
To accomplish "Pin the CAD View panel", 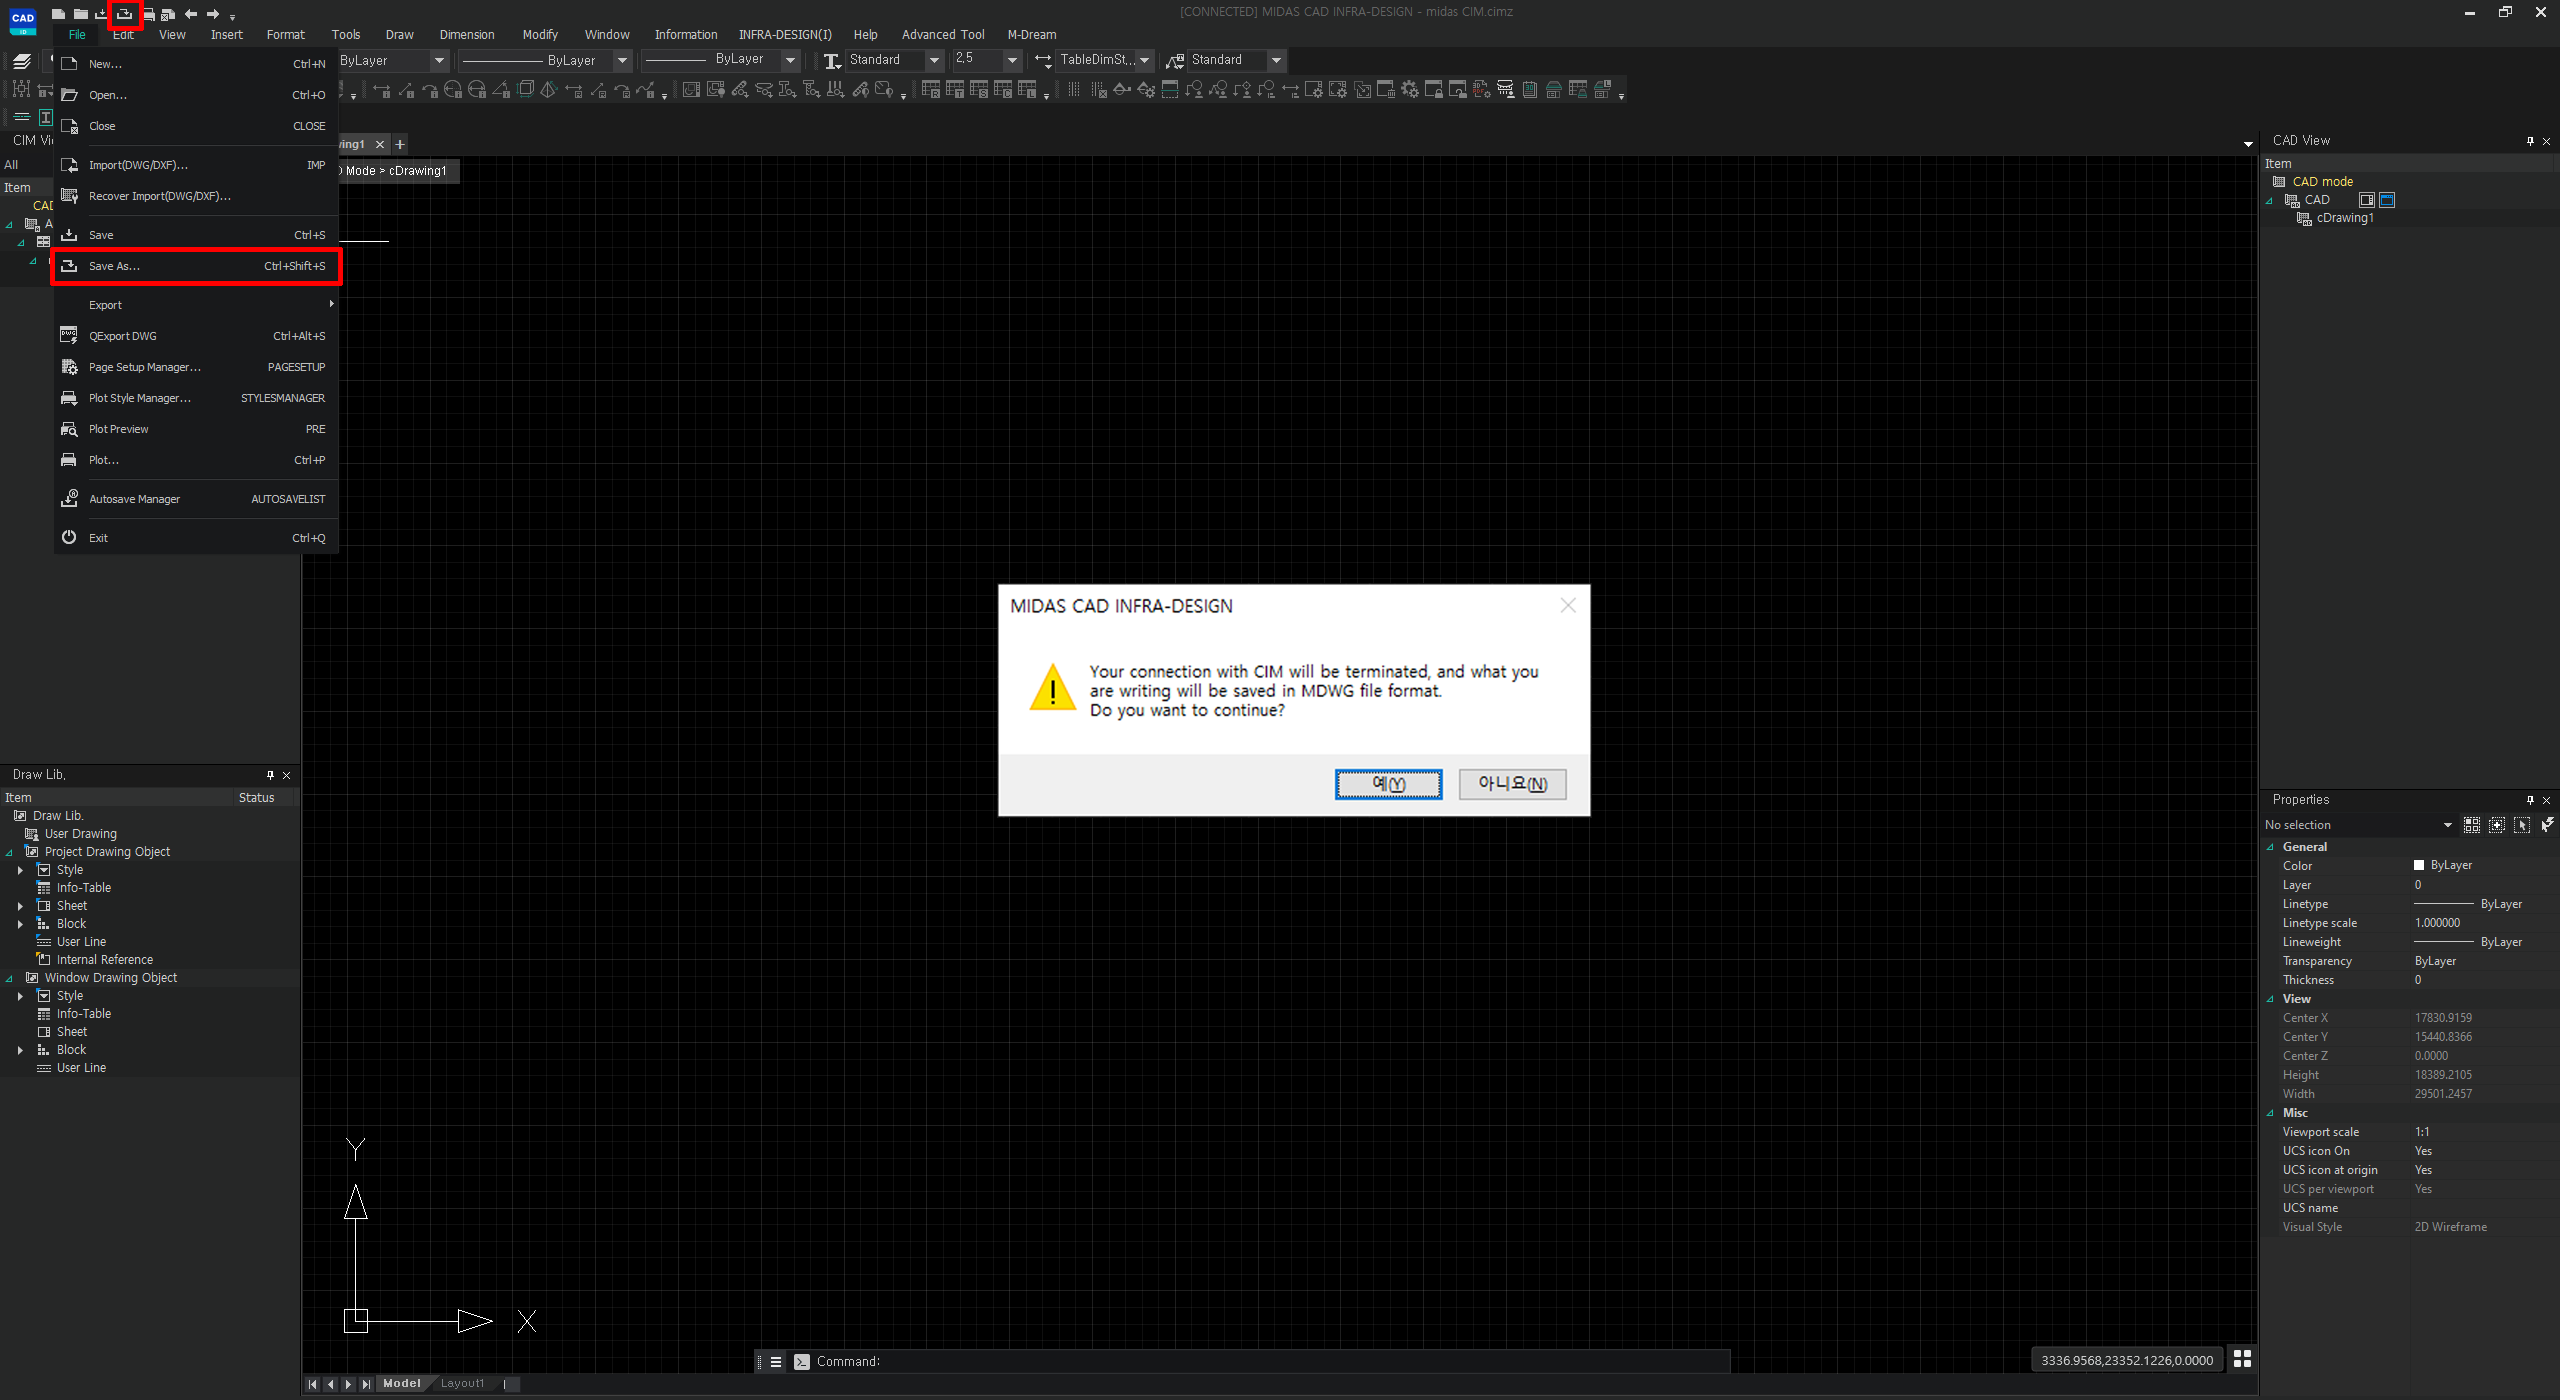I will click(2530, 141).
